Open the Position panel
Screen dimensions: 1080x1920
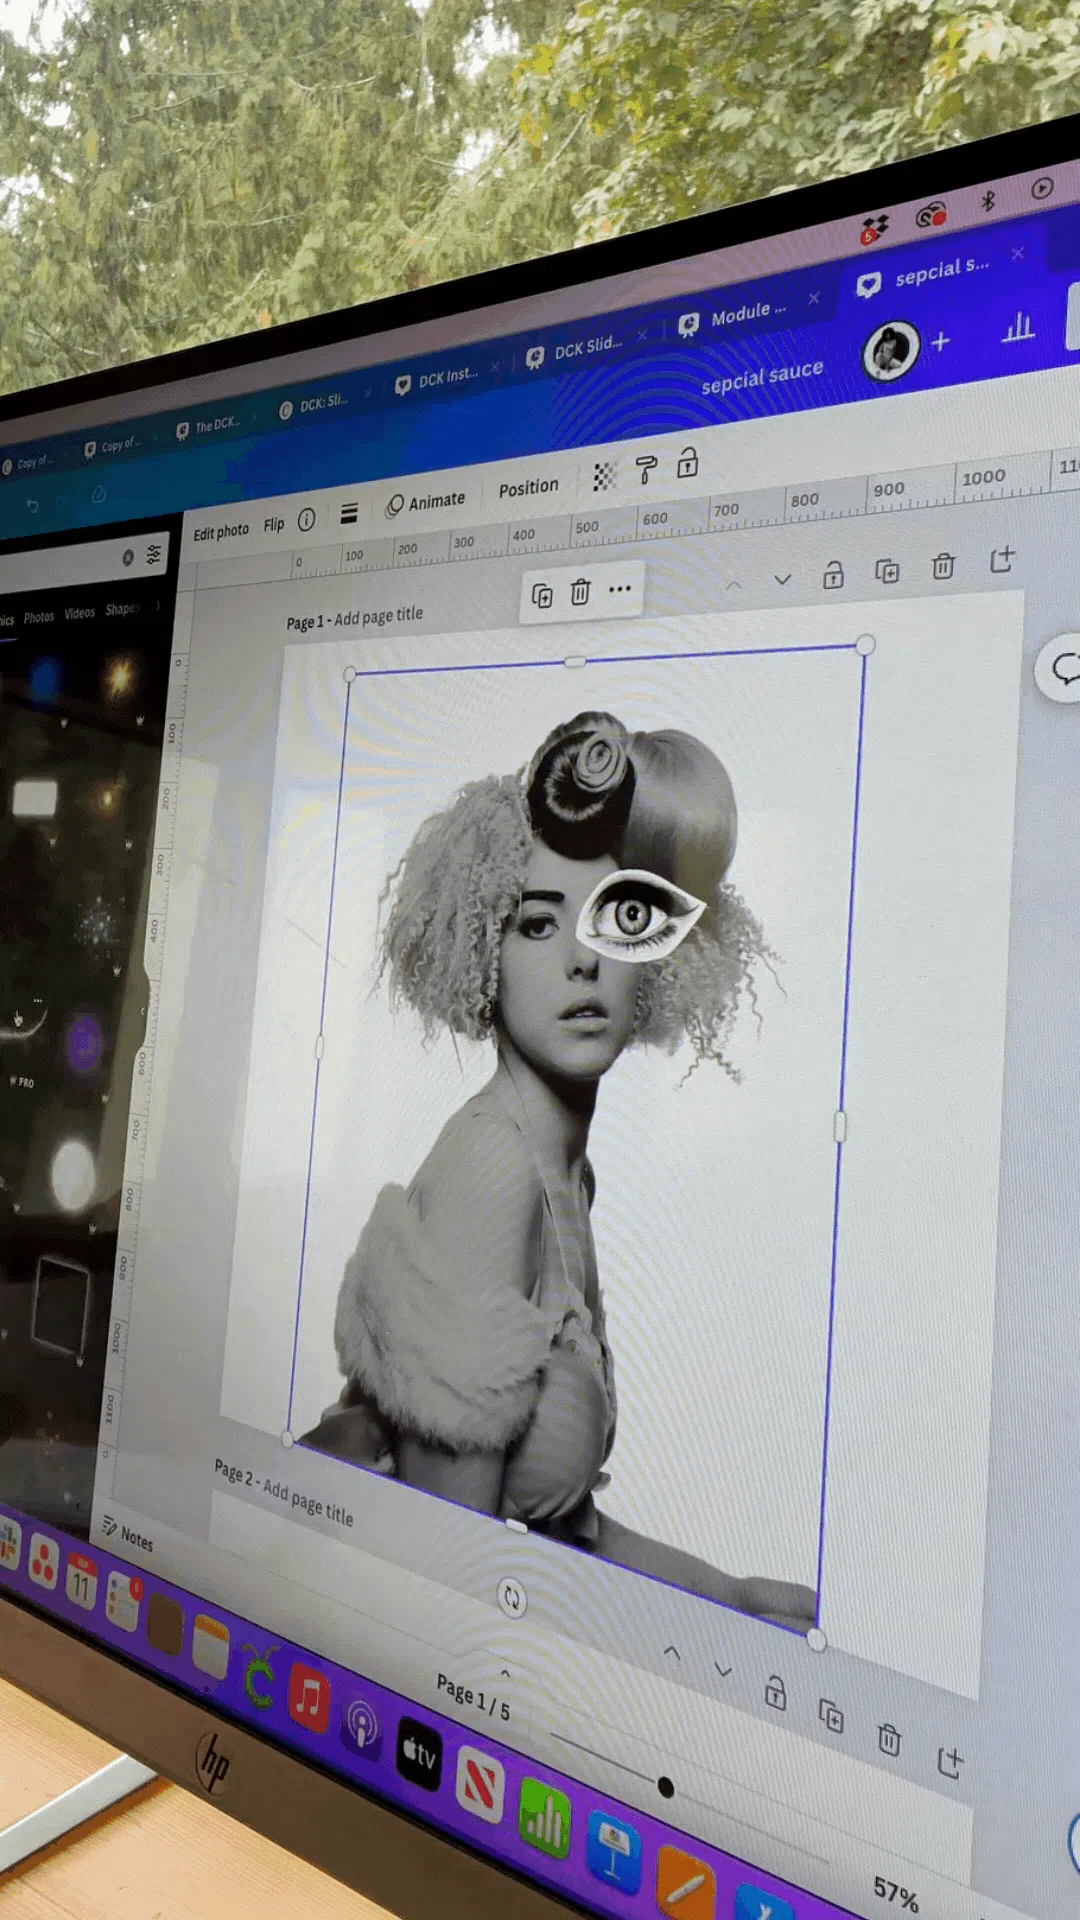[x=529, y=487]
